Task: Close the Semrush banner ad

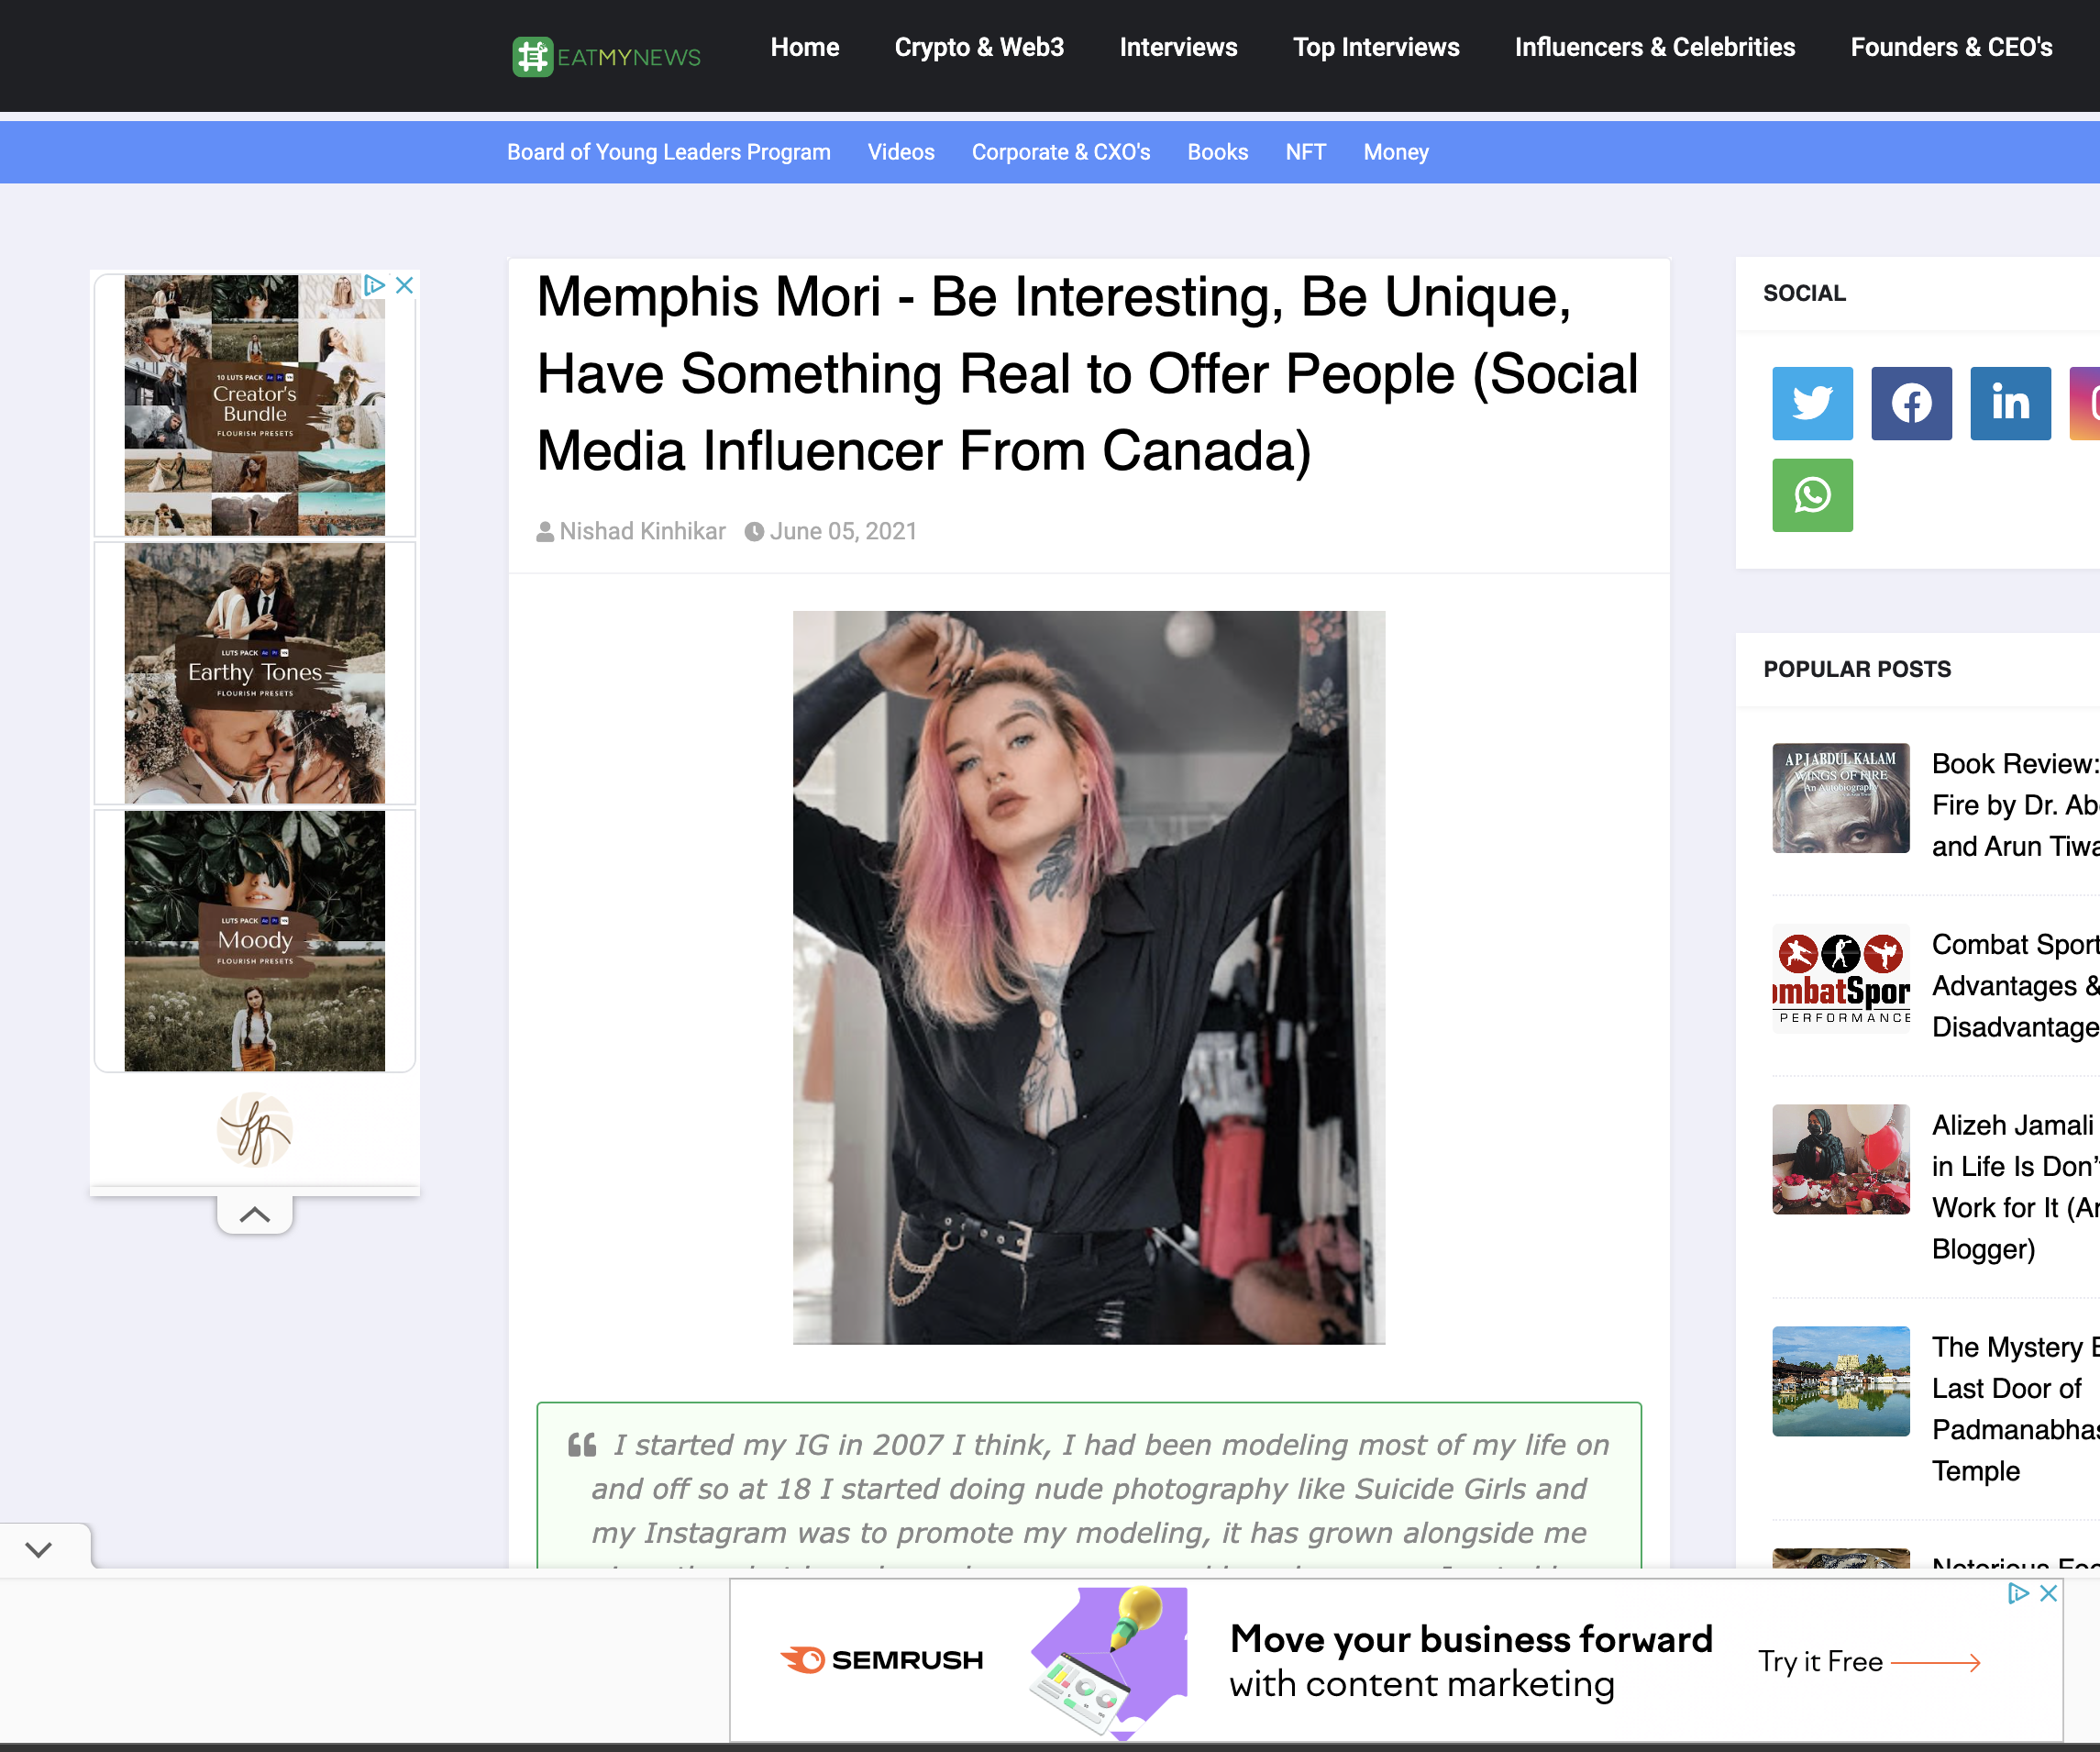Action: (x=2048, y=1593)
